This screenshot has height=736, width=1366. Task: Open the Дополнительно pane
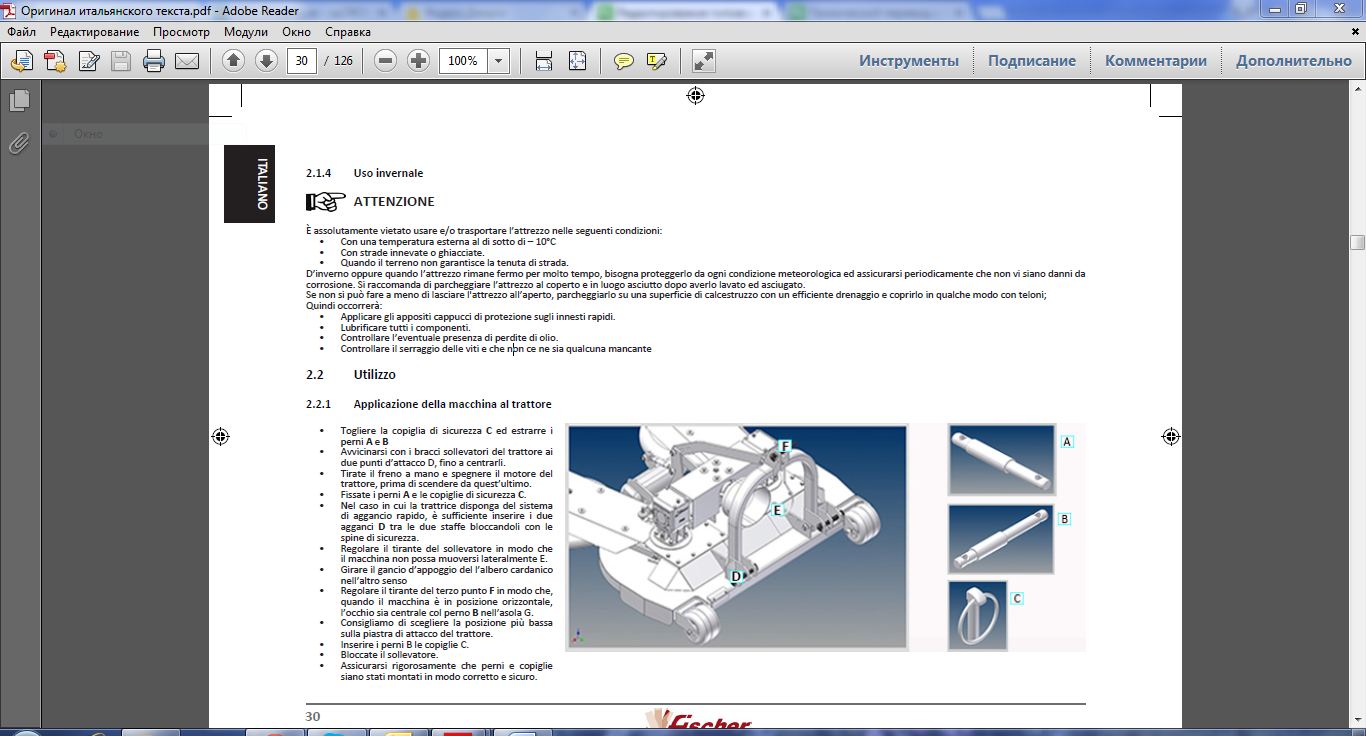point(1294,61)
